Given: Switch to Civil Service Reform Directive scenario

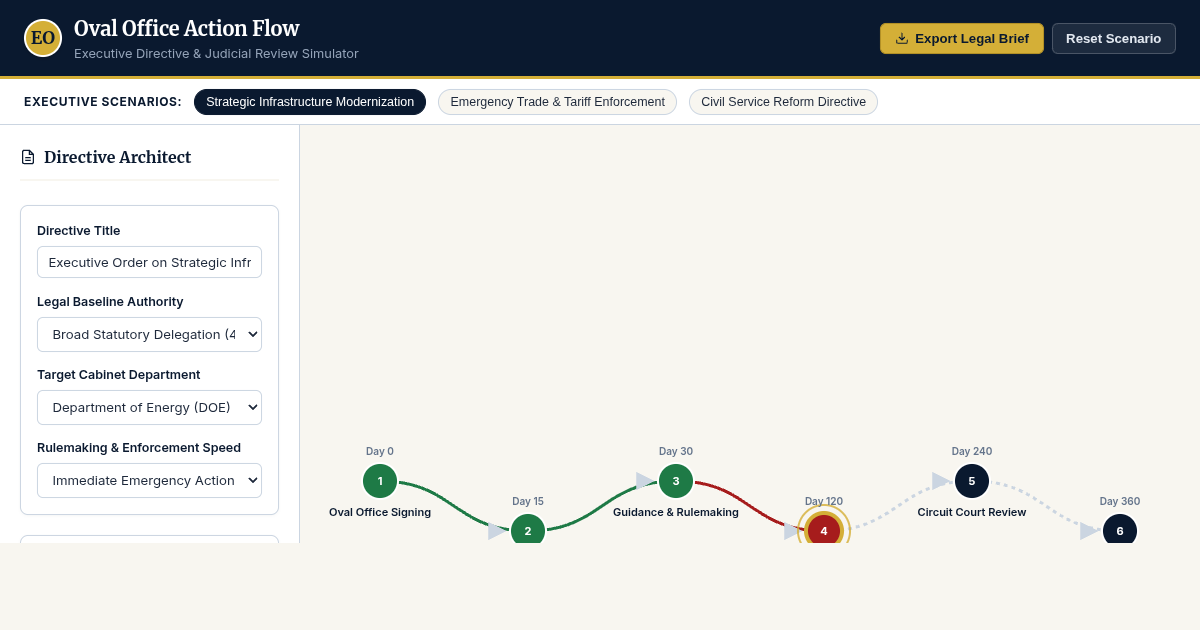Looking at the screenshot, I should tap(783, 102).
